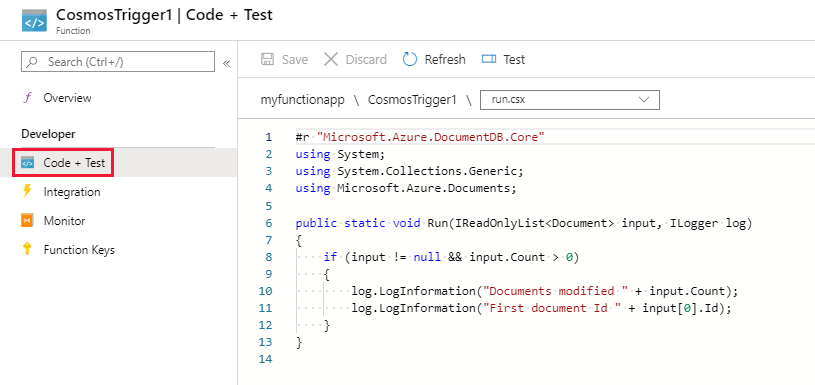Click the Integration lightning bolt icon
Screen dimensions: 815x385
point(28,191)
